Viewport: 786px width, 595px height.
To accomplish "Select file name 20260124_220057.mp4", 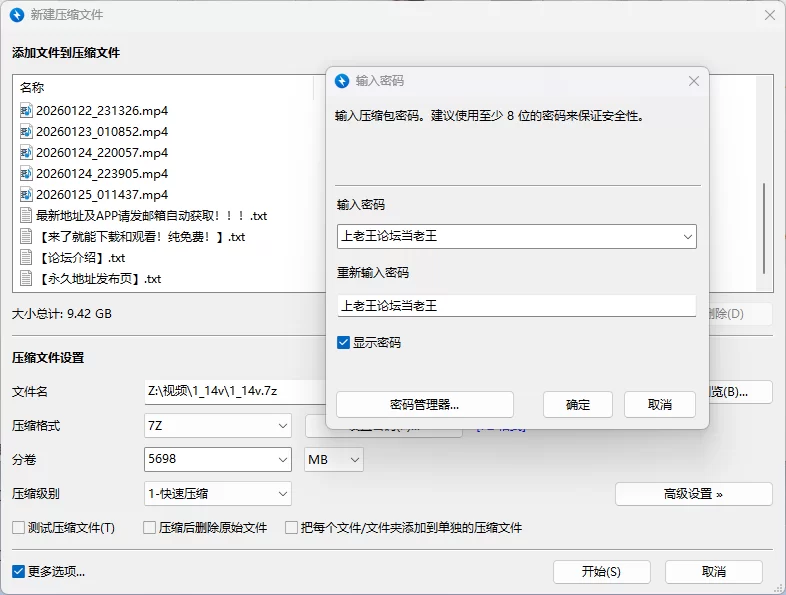I will [102, 152].
